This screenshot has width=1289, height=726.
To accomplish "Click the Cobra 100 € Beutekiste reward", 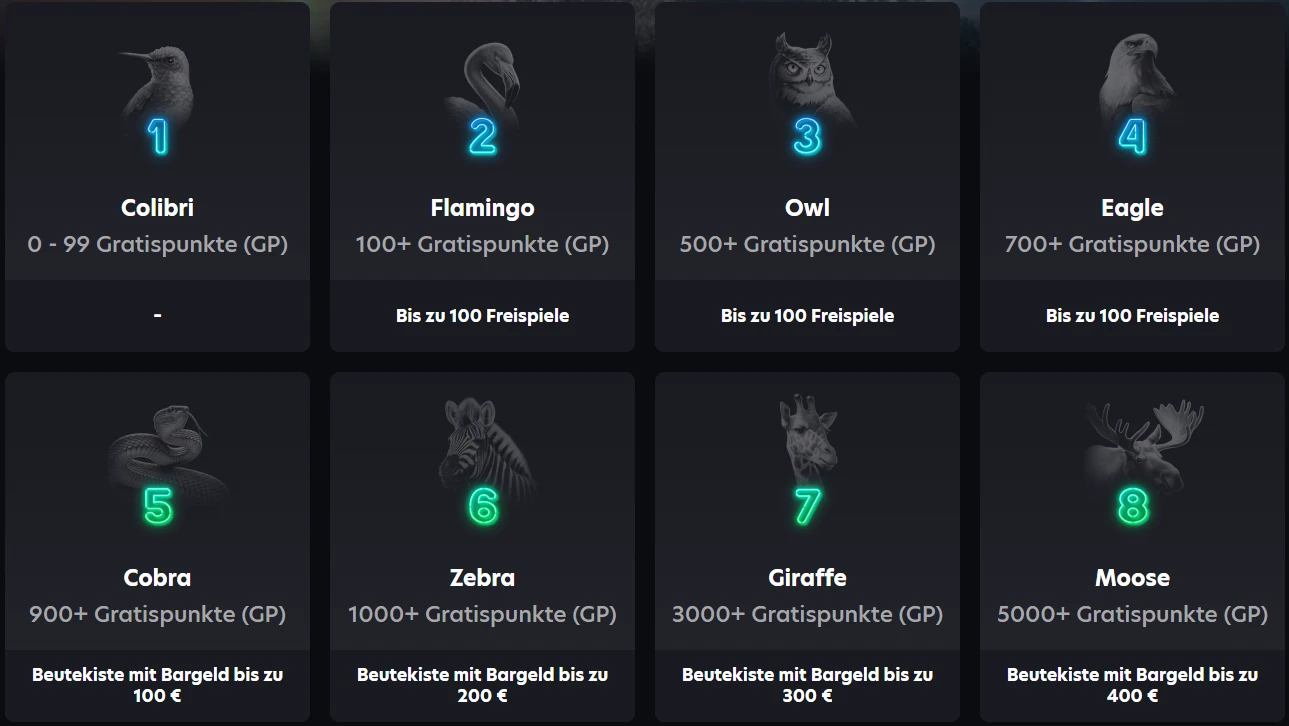I will pyautogui.click(x=158, y=685).
